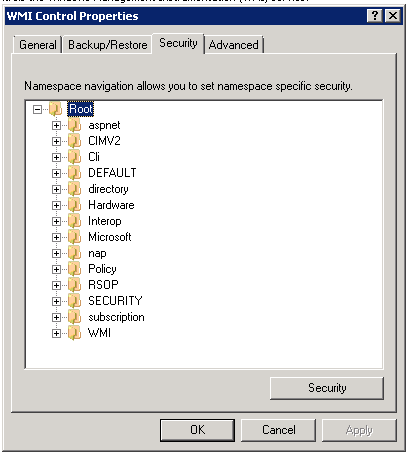The width and height of the screenshot is (410, 456).
Task: Click the Microsoft namespace folder icon
Action: point(74,237)
